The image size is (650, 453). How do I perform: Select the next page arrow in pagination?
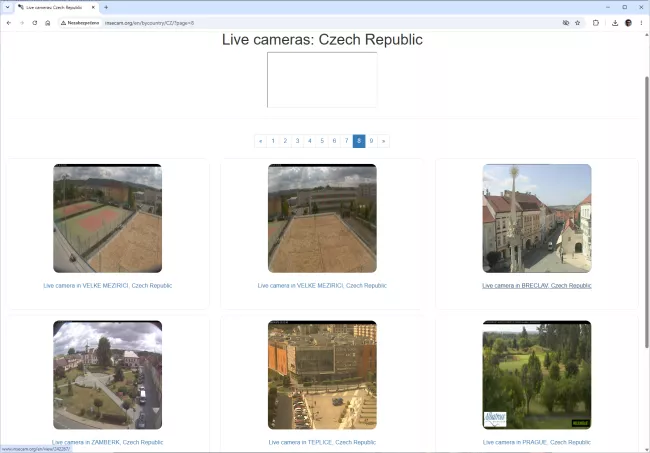point(383,141)
